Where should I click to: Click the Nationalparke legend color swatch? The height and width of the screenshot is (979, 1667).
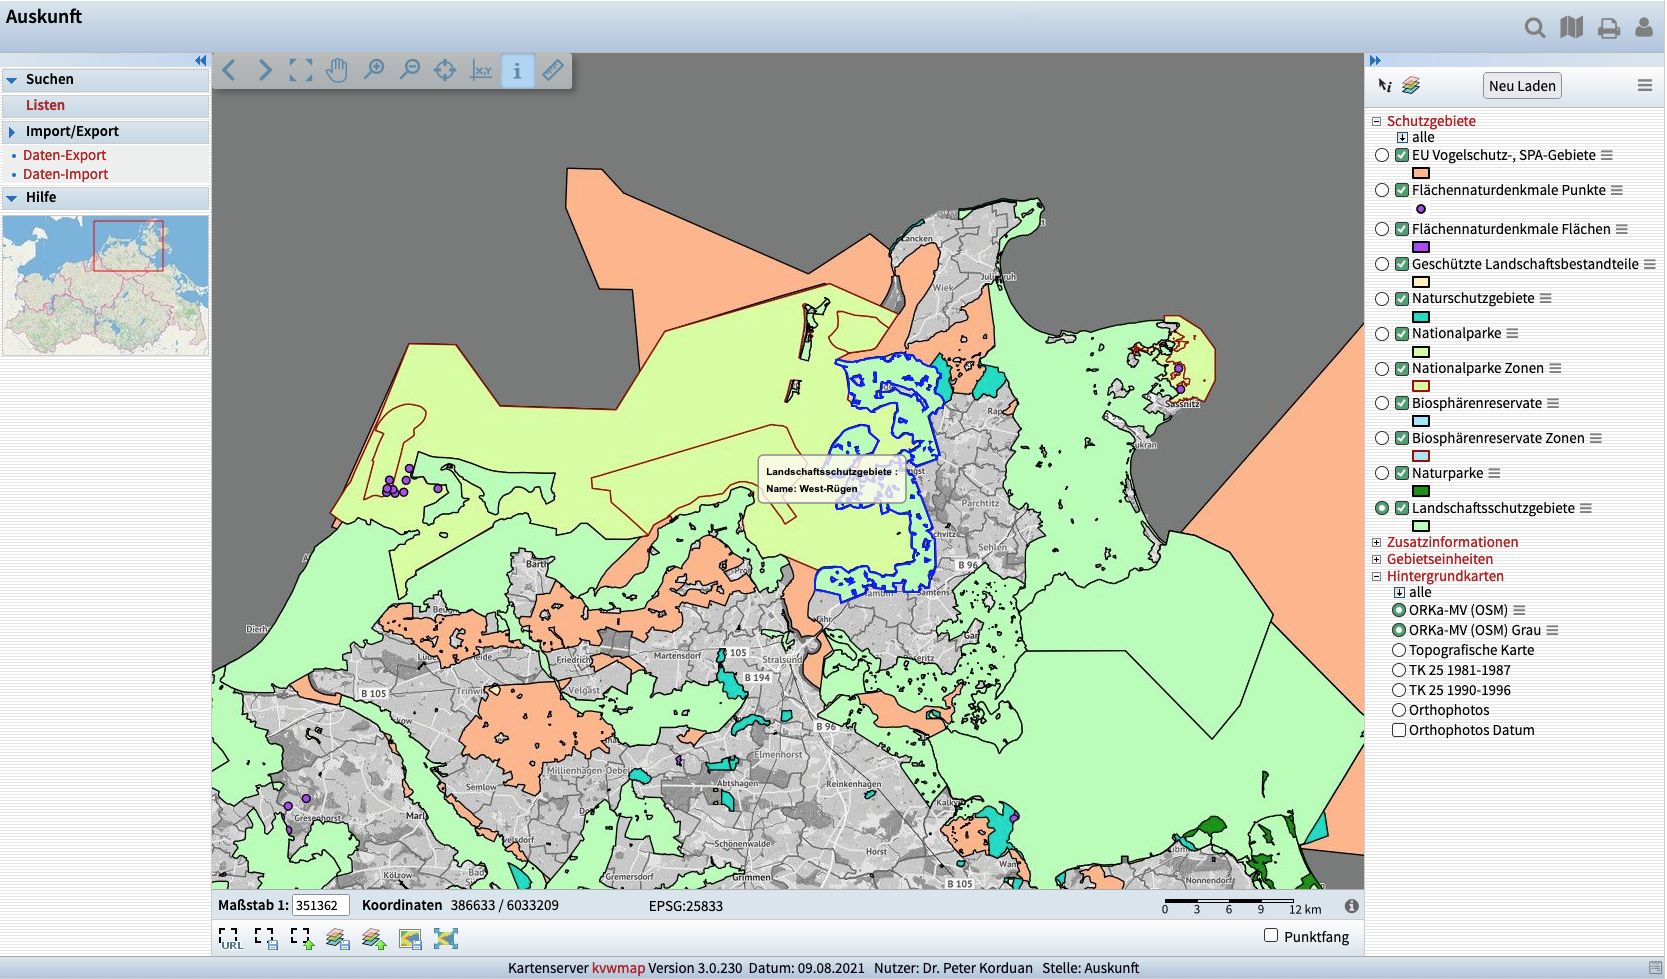[x=1420, y=352]
